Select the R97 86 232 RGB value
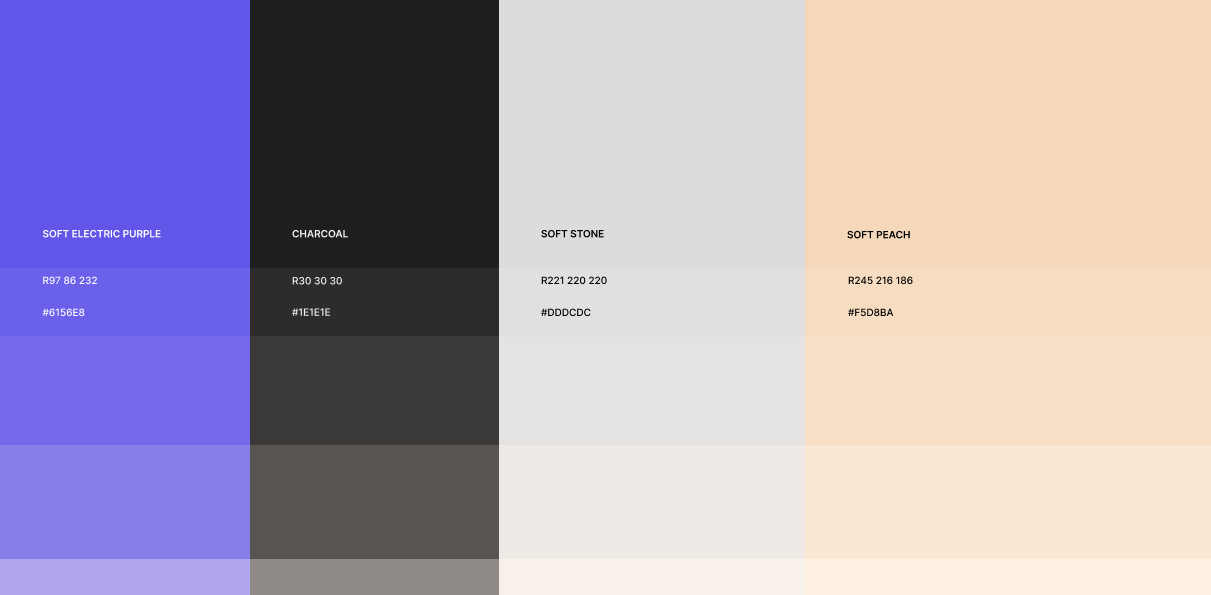 (x=70, y=281)
